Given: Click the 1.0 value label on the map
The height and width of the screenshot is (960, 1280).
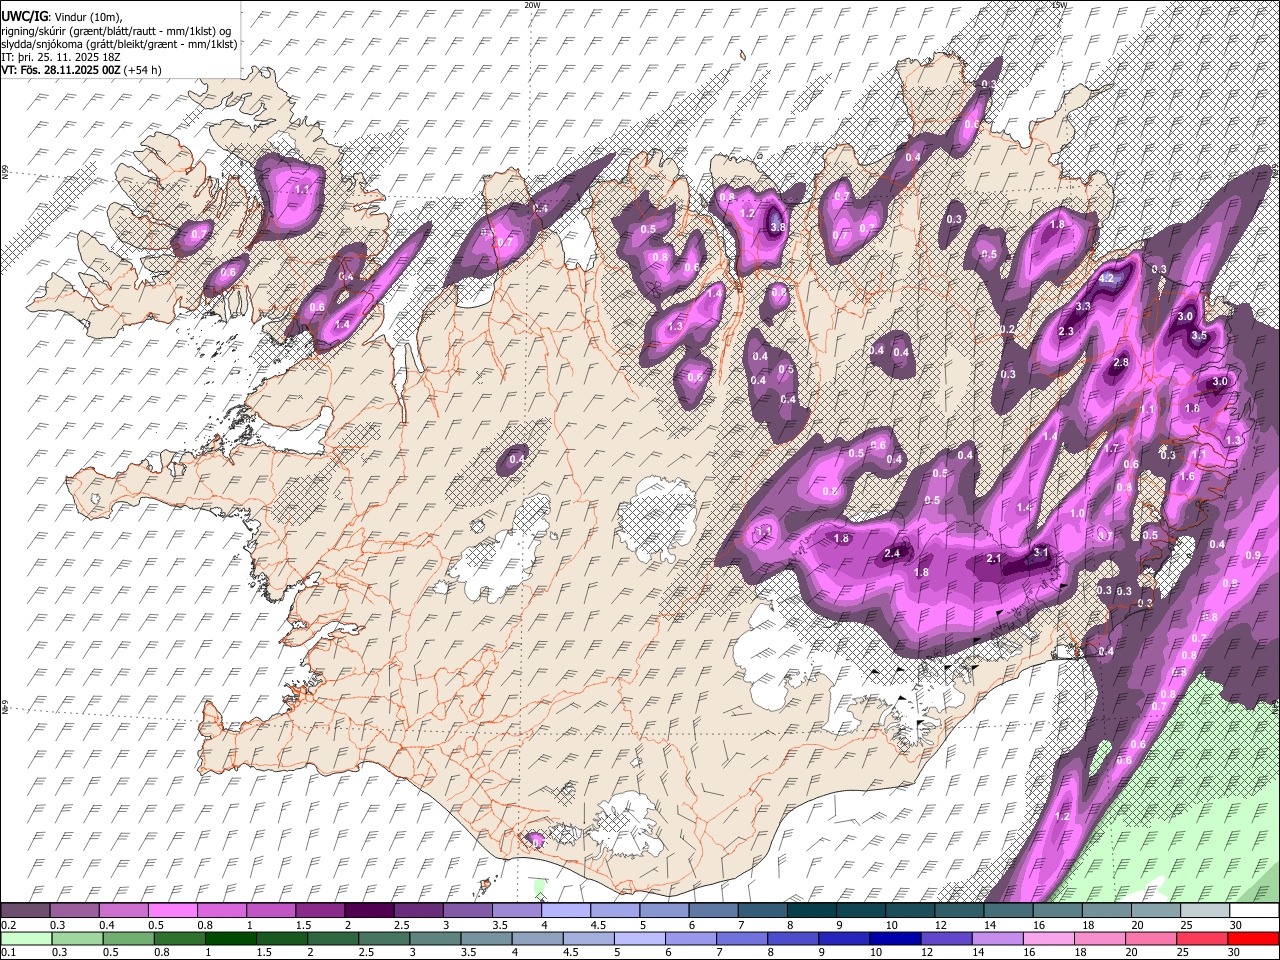Looking at the screenshot, I should (1078, 513).
